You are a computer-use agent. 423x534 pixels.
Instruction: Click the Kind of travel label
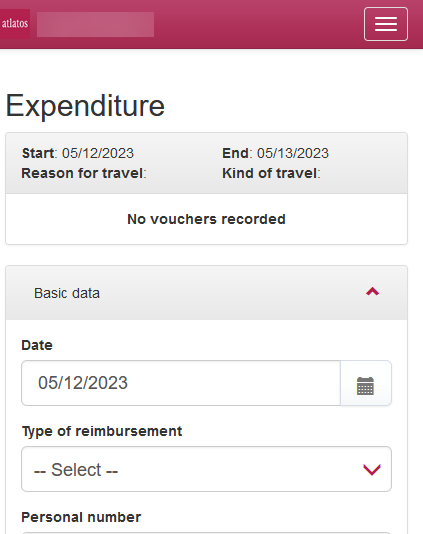[271, 173]
